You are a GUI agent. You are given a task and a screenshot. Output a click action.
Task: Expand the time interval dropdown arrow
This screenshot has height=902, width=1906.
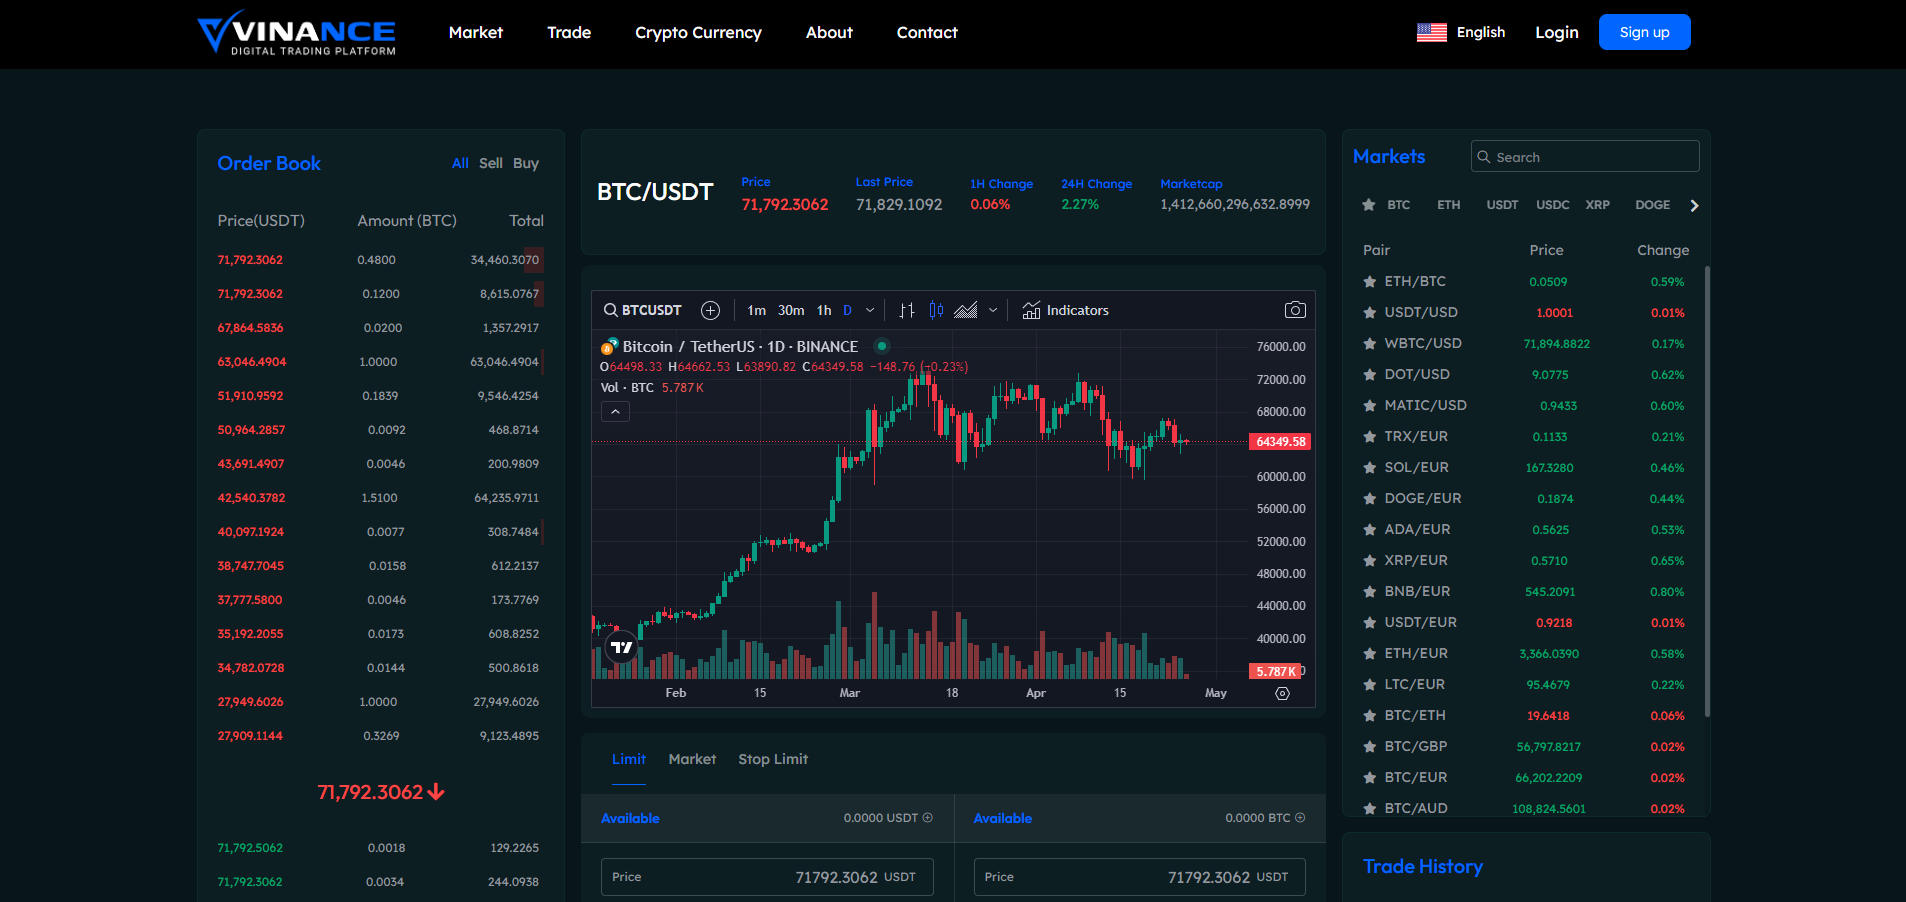tap(870, 310)
